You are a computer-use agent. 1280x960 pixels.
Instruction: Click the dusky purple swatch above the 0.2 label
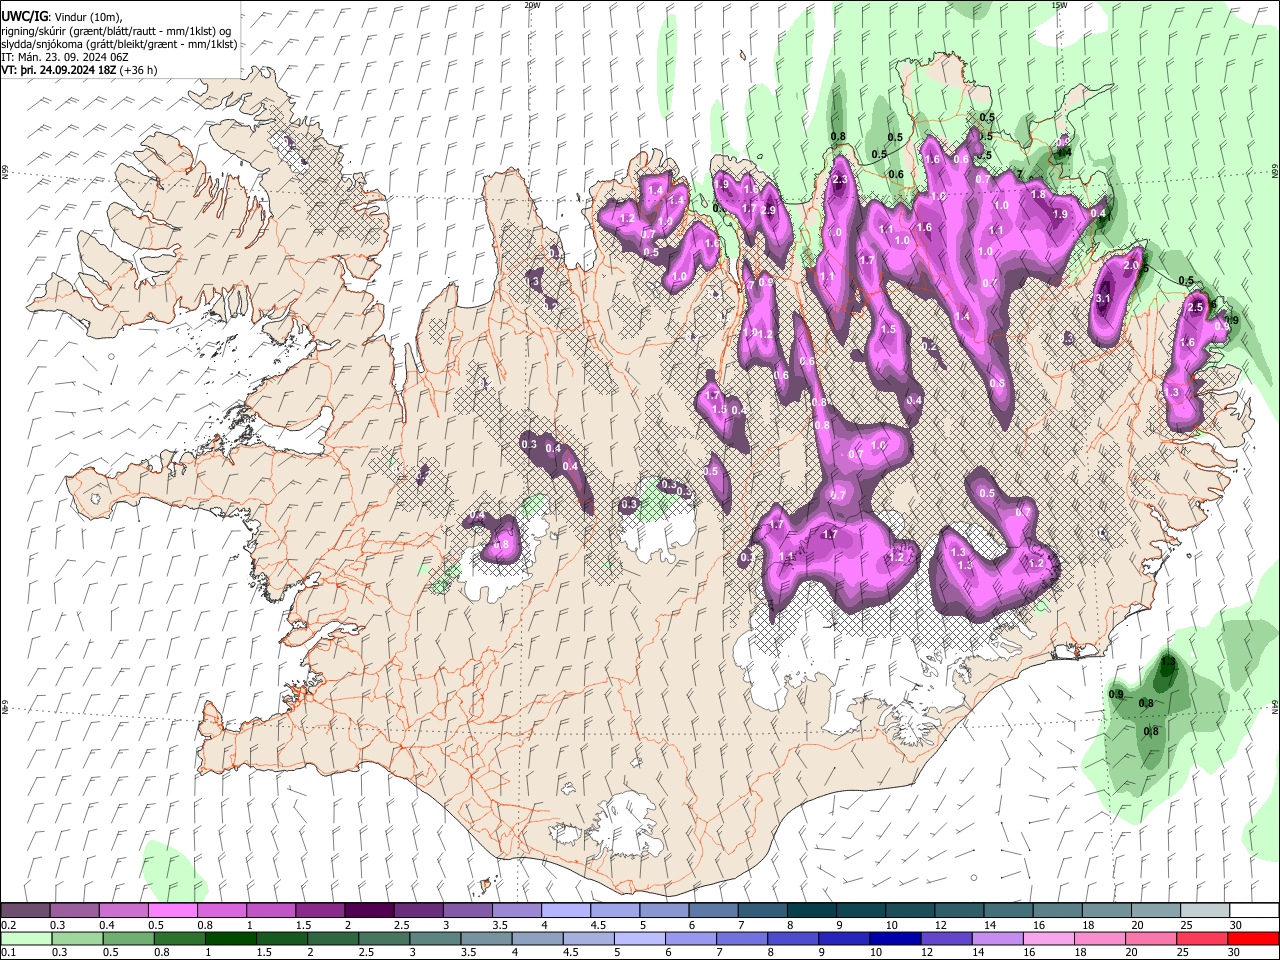click(26, 911)
